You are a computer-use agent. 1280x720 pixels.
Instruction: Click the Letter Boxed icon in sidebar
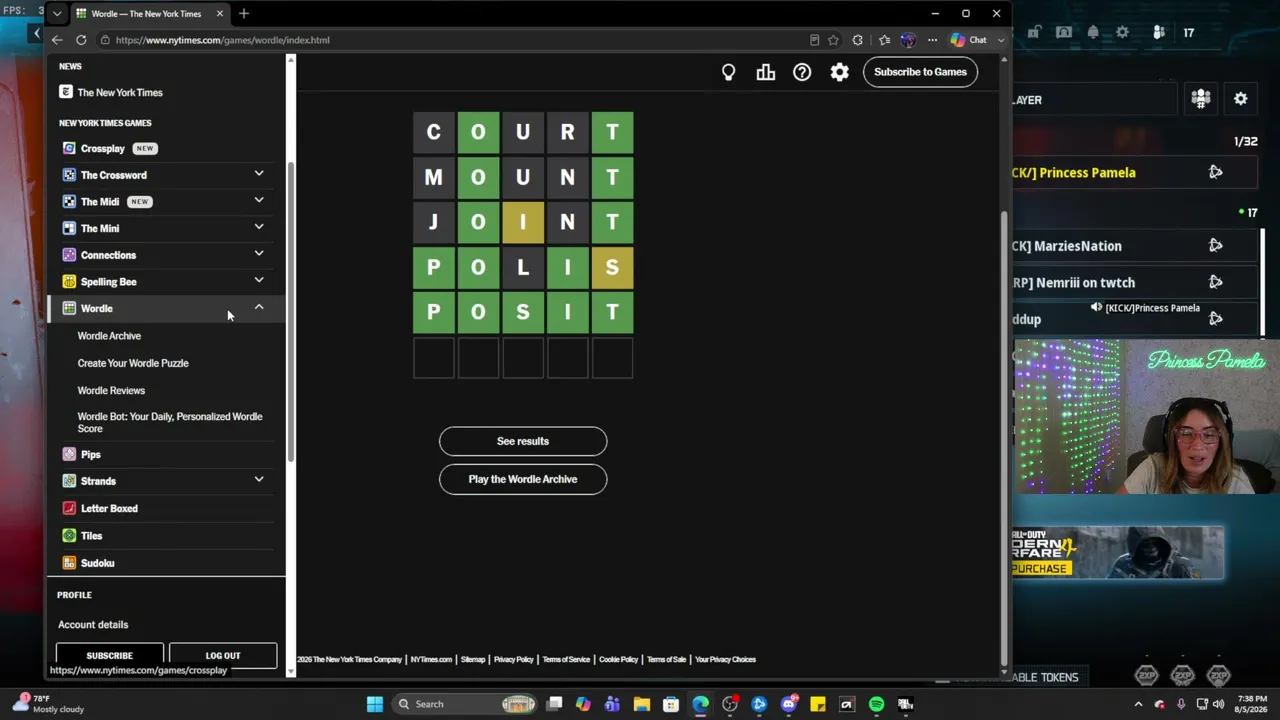pos(69,508)
